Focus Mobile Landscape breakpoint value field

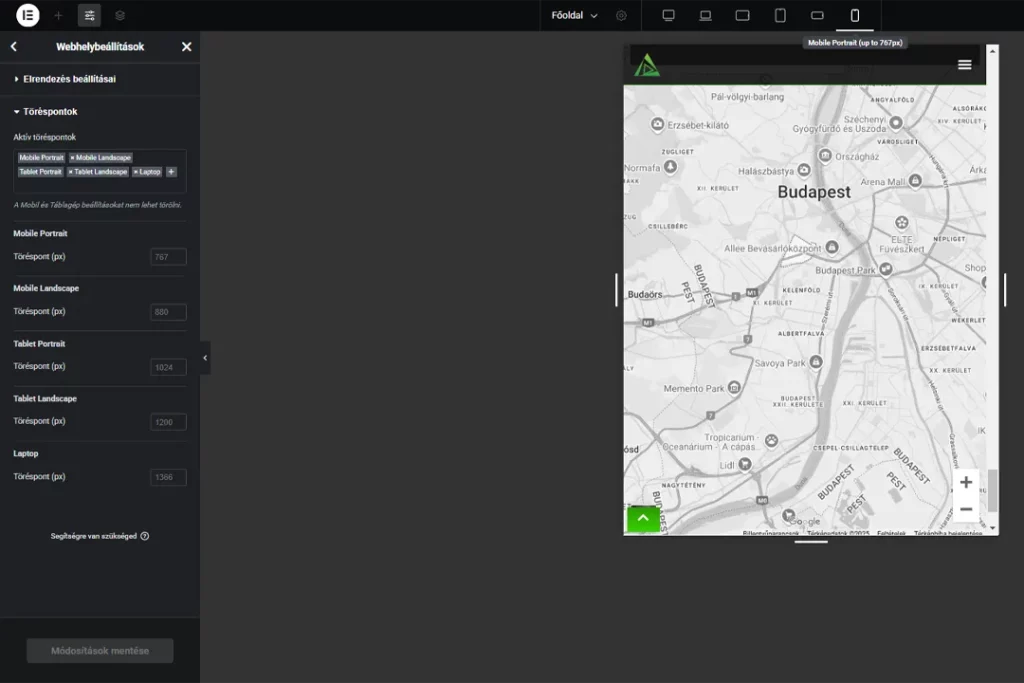coord(168,312)
